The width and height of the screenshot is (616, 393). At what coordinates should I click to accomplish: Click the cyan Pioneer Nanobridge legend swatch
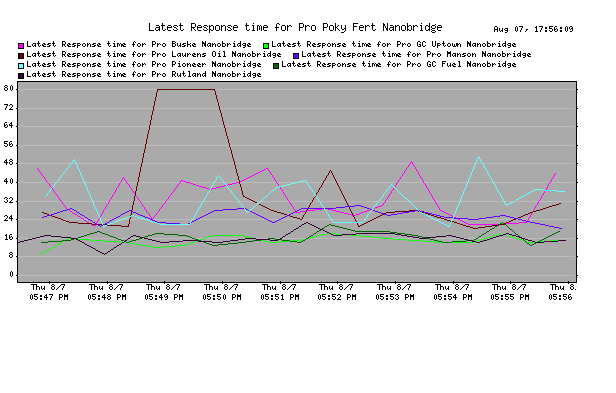click(21, 66)
